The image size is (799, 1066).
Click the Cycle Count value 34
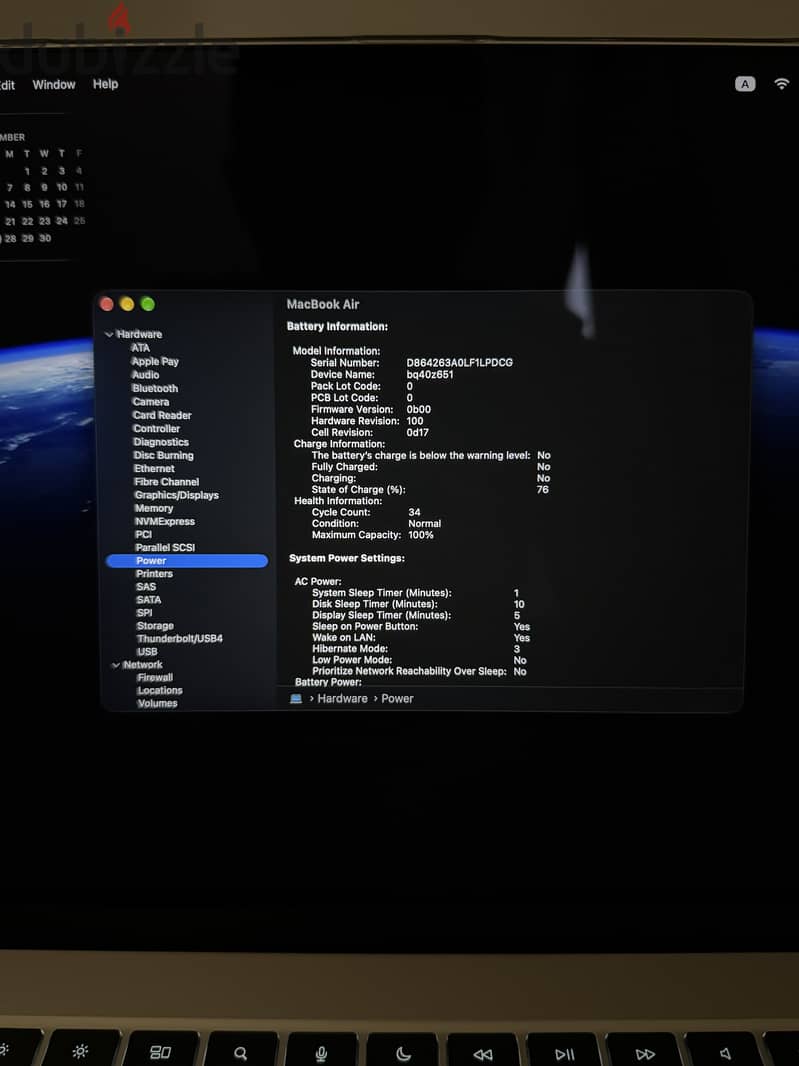point(414,513)
